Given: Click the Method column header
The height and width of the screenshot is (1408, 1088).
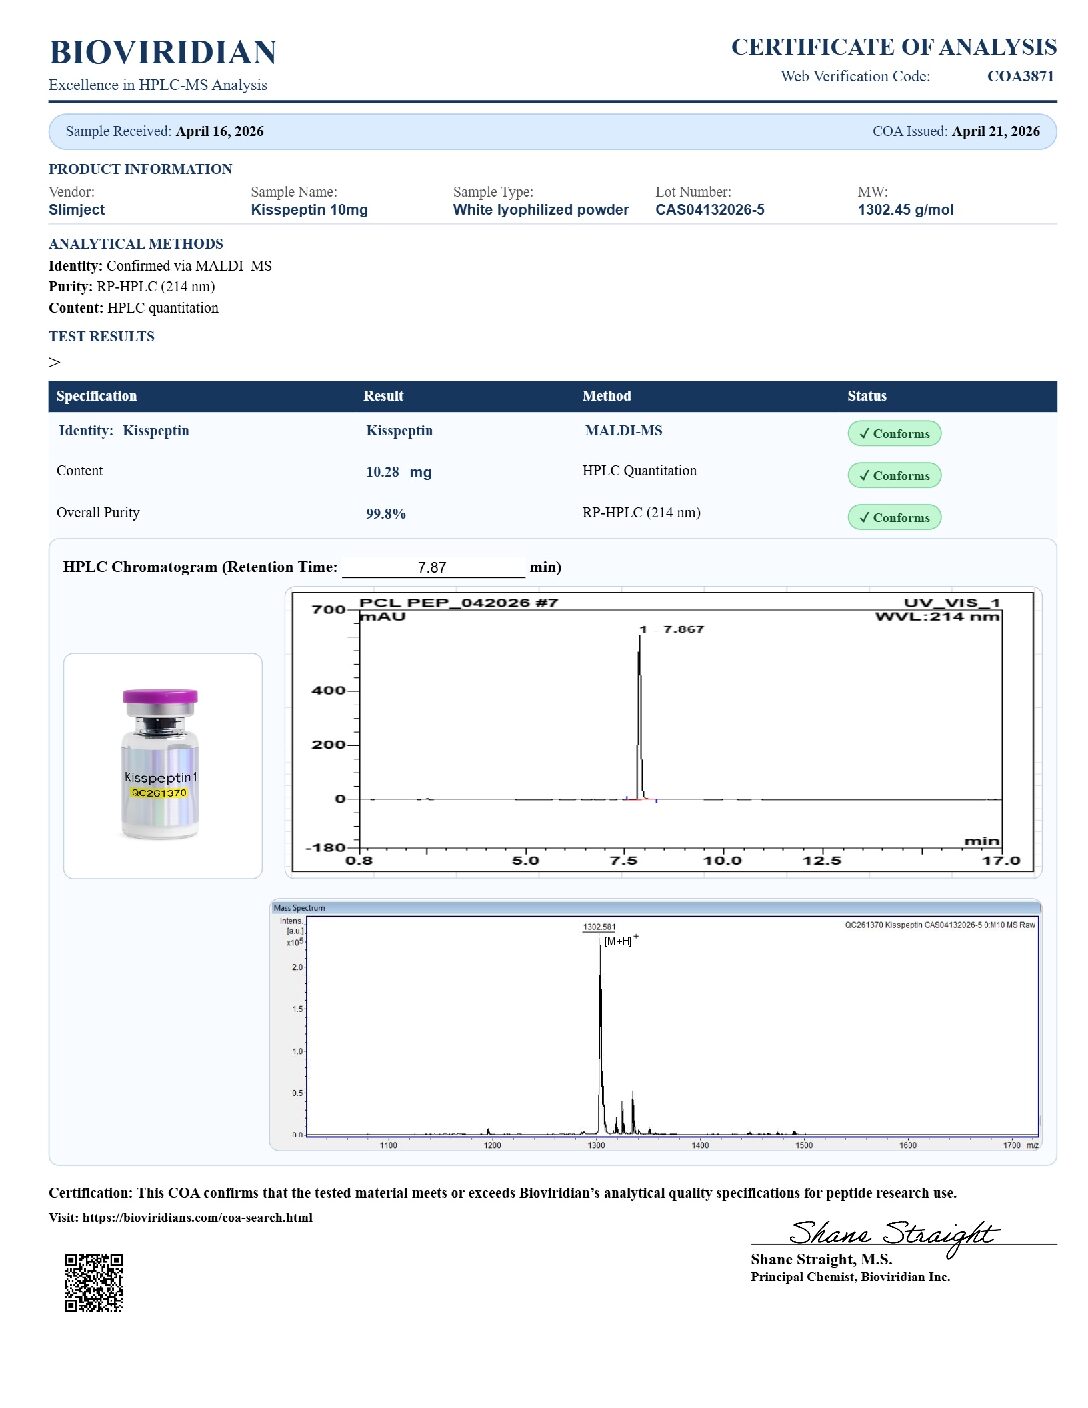Looking at the screenshot, I should point(607,396).
